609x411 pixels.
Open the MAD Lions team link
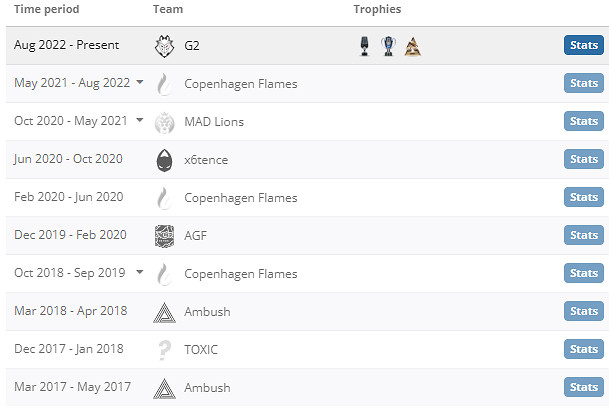tap(214, 122)
